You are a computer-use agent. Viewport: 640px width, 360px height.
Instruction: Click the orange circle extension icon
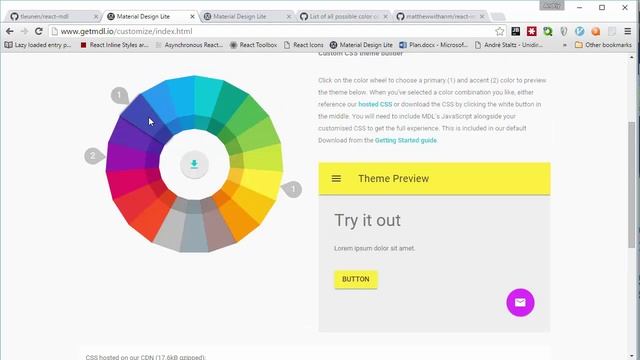point(596,31)
